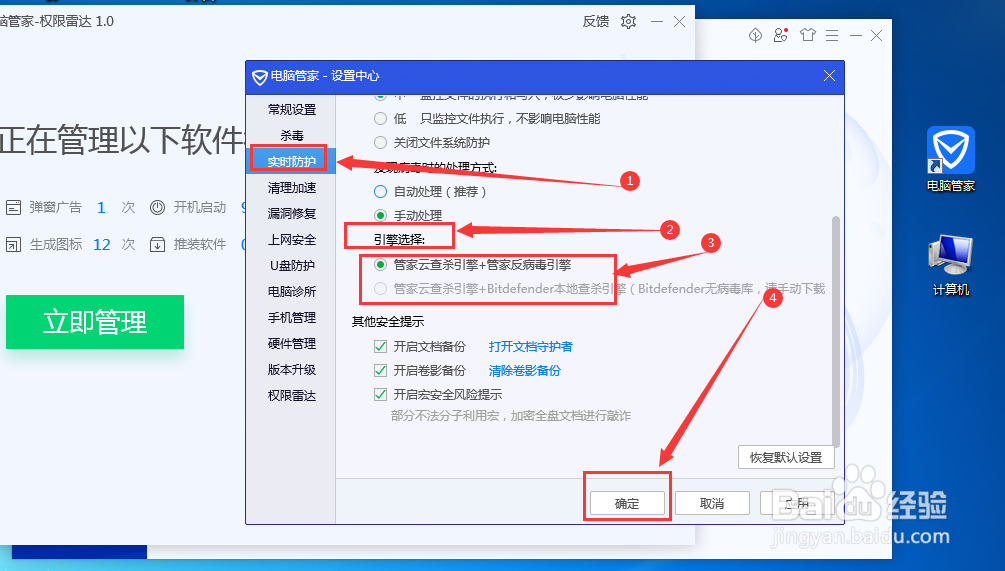Open the 计算机 desktop icon

click(x=951, y=265)
